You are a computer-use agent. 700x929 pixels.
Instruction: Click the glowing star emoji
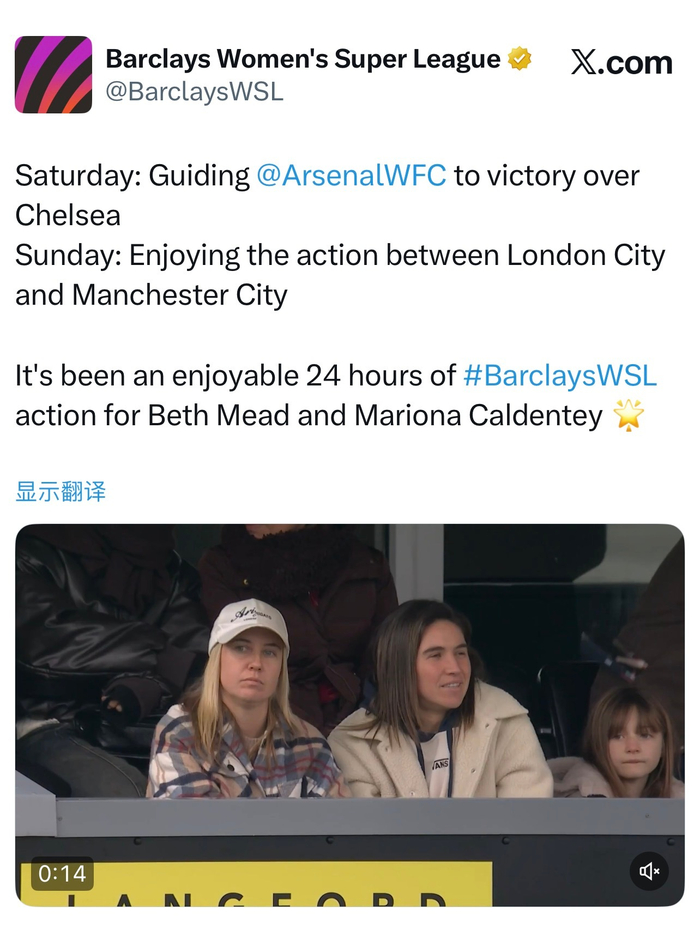tap(629, 415)
